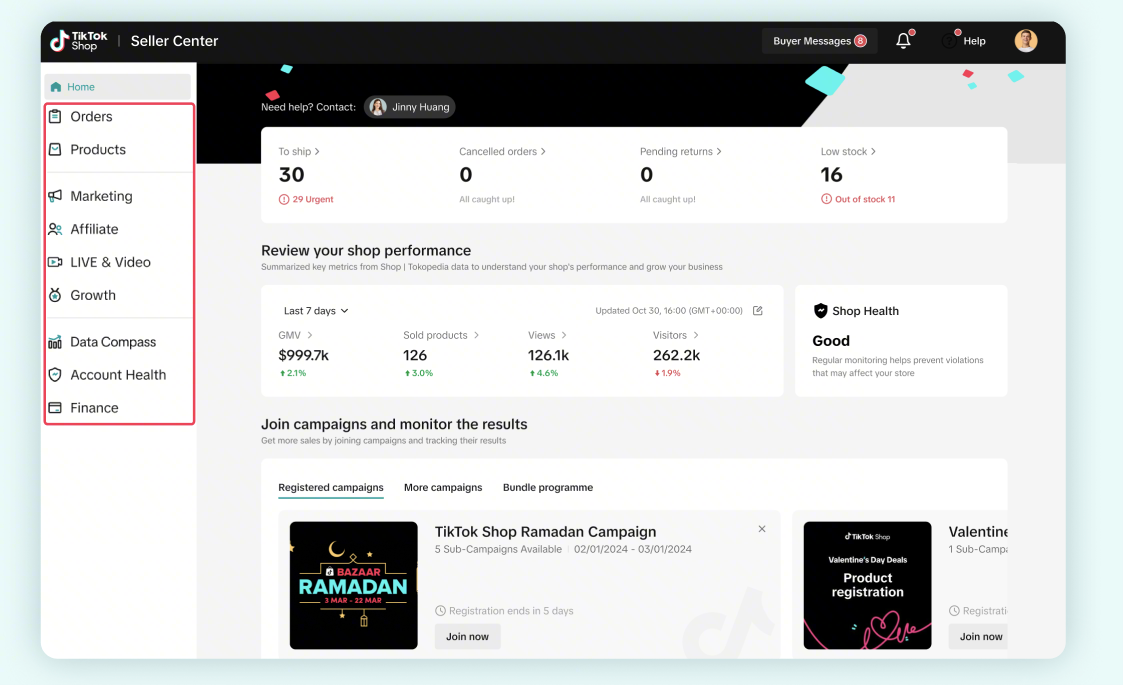Click the Help question mark icon
The width and height of the screenshot is (1123, 685).
(x=949, y=41)
